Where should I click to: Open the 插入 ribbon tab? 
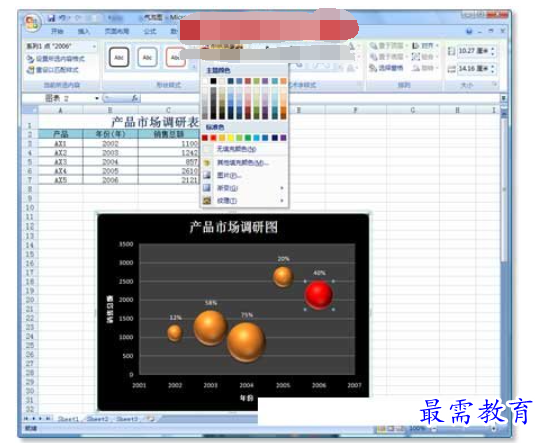pos(83,31)
